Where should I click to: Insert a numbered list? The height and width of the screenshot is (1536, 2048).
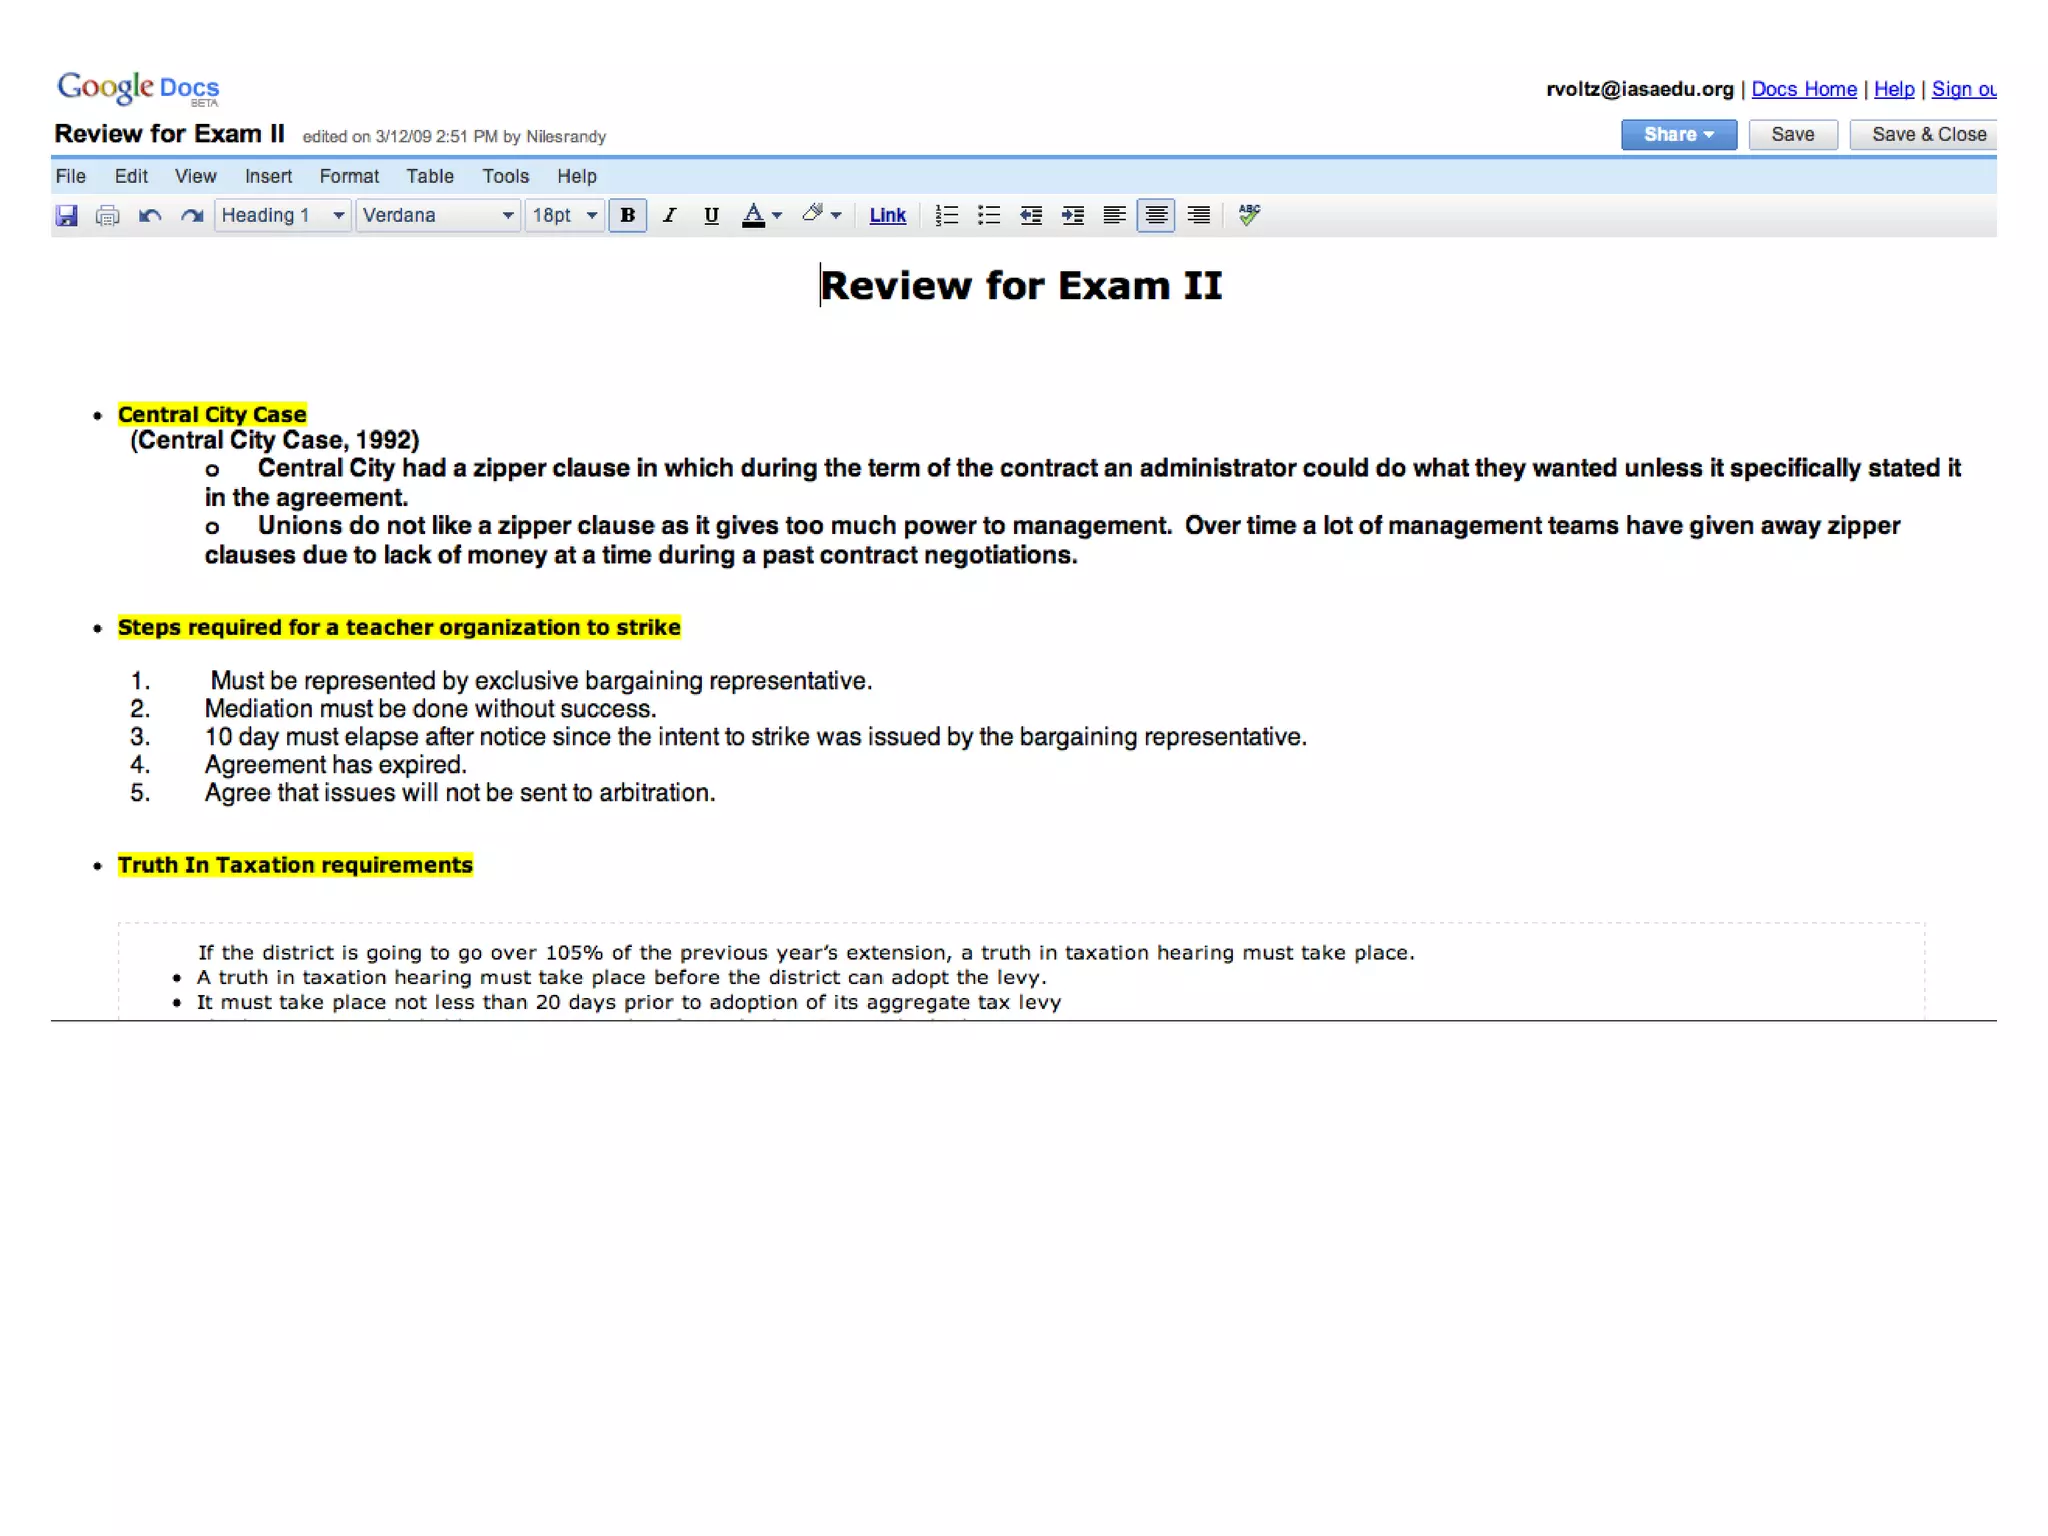946,215
